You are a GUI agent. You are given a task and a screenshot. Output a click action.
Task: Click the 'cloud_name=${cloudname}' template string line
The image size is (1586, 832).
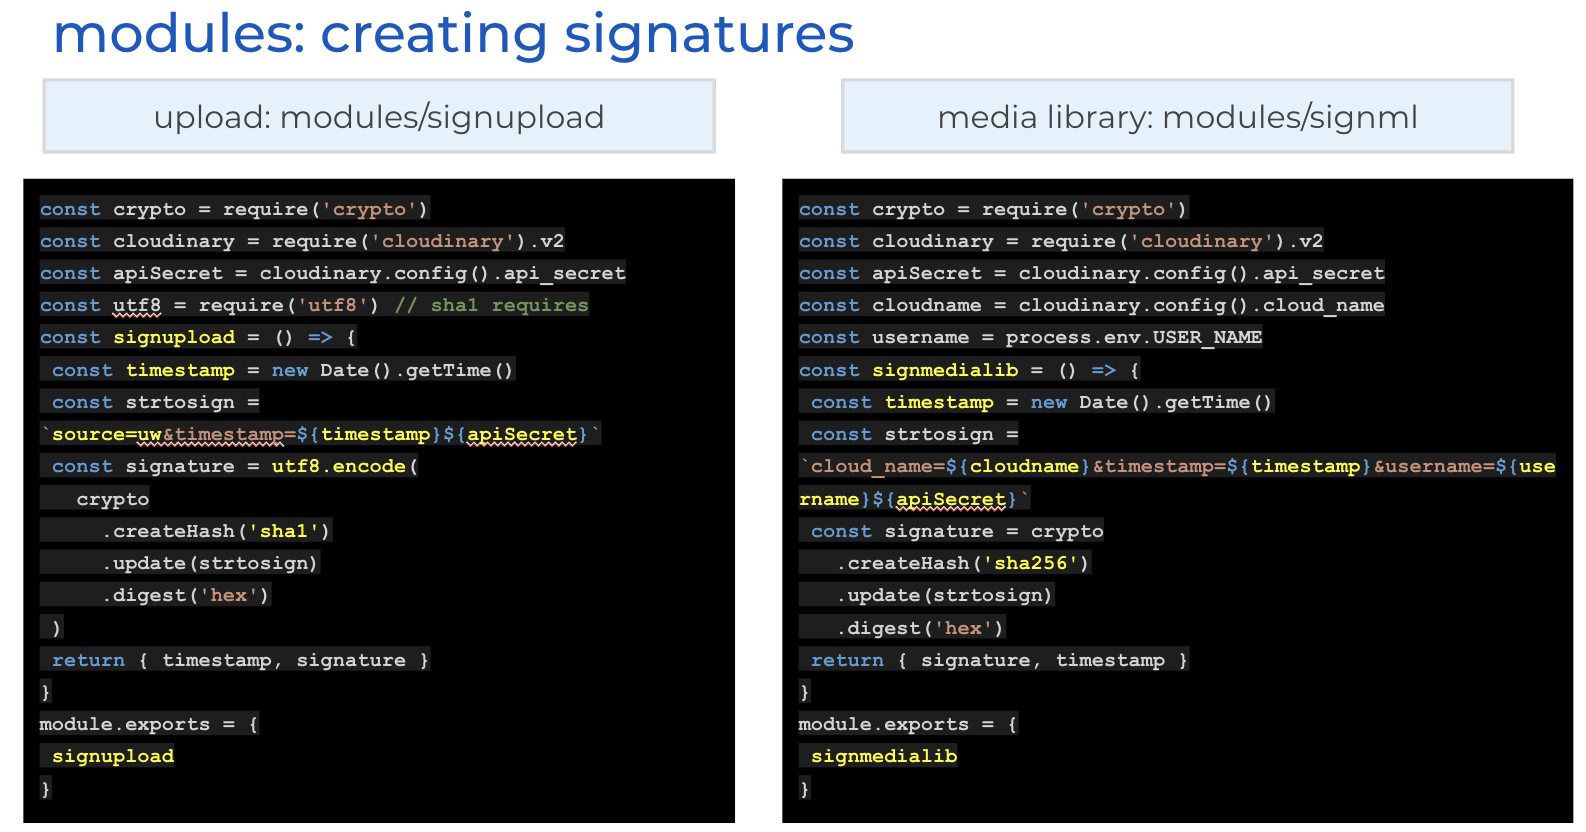pyautogui.click(x=1178, y=466)
